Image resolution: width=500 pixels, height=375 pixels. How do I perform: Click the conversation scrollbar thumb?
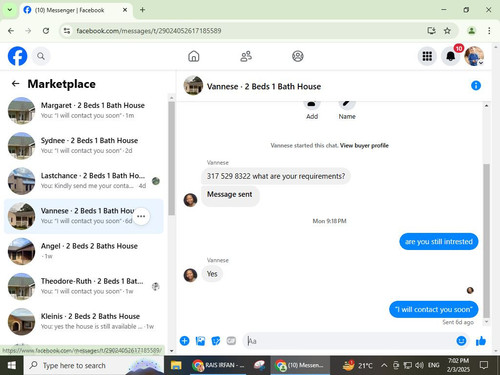486,241
